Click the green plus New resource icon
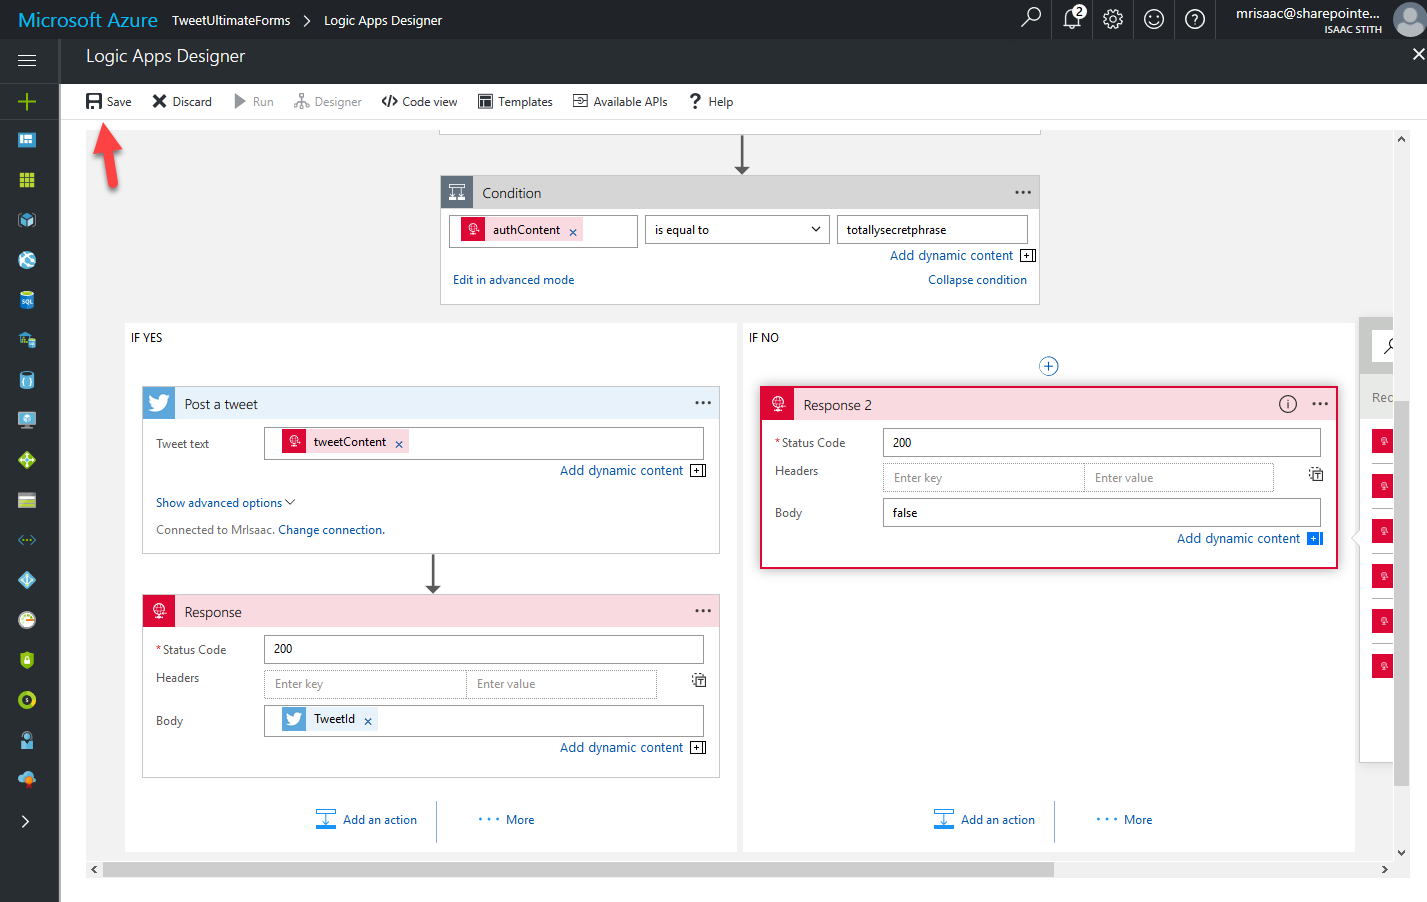The image size is (1427, 902). pyautogui.click(x=27, y=101)
